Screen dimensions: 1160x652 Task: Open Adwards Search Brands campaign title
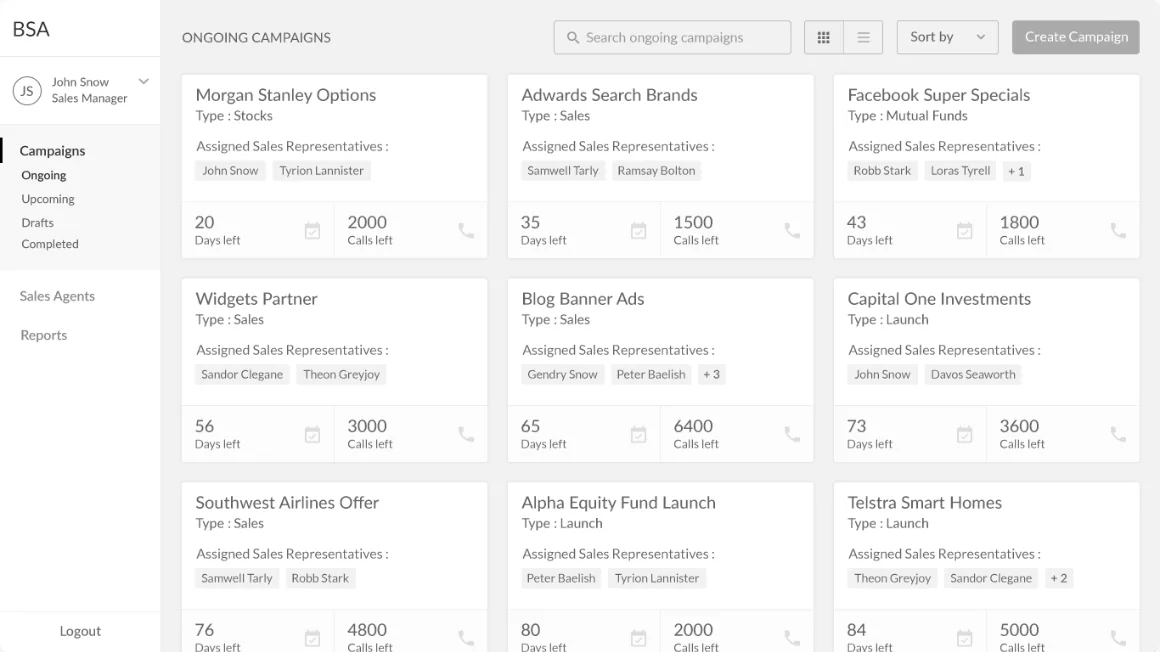coord(610,95)
